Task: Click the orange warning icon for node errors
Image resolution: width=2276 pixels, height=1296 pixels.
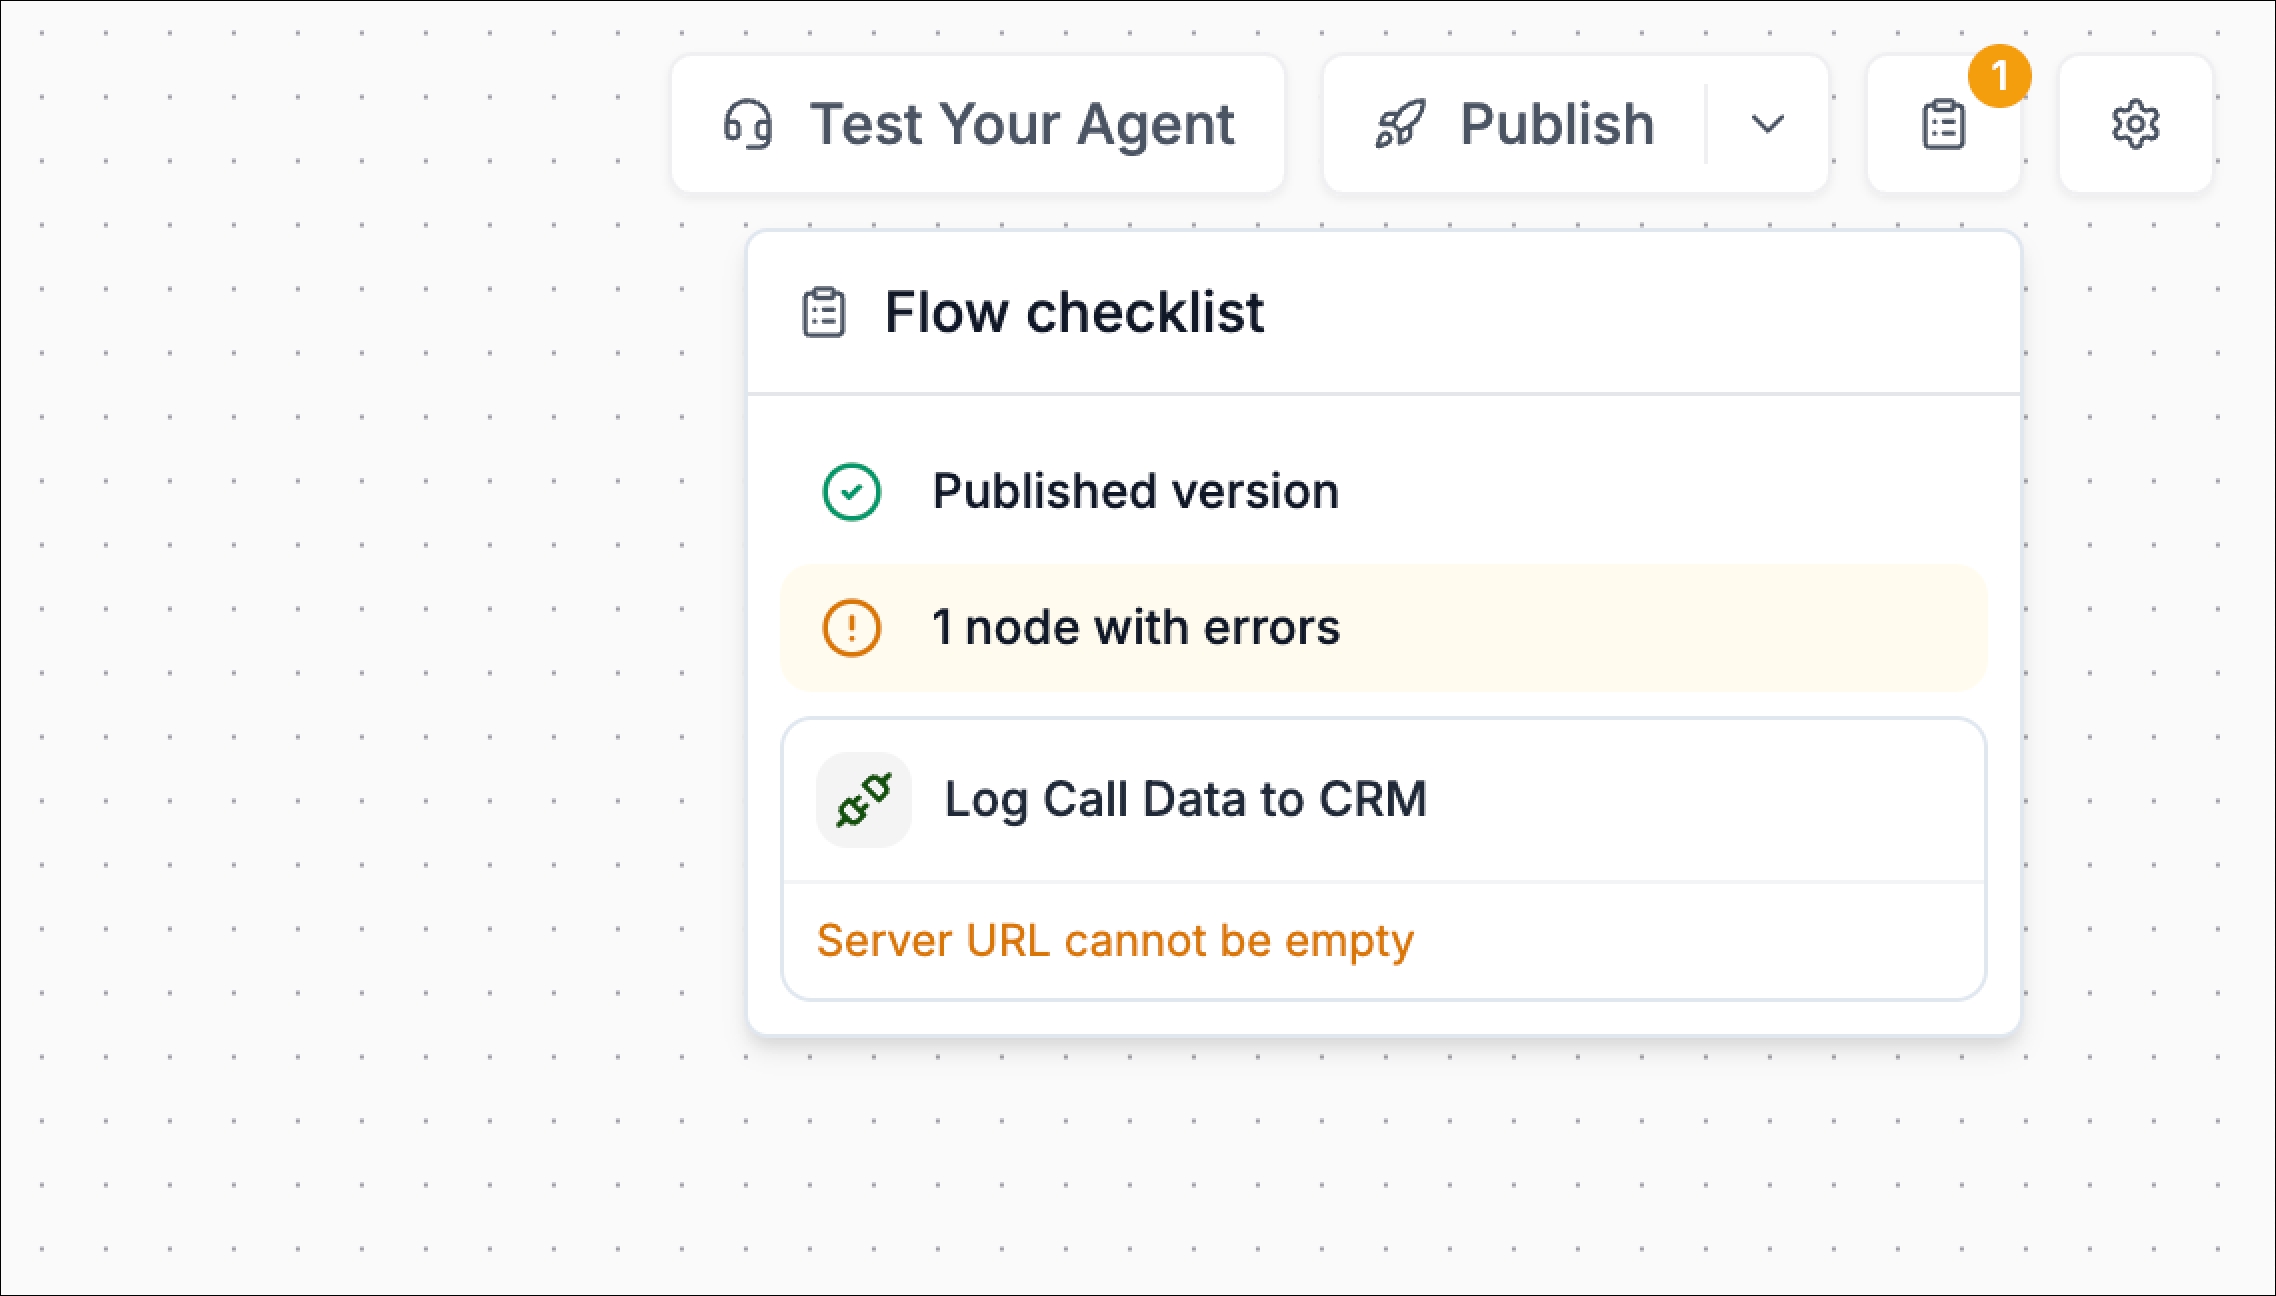Action: point(851,627)
